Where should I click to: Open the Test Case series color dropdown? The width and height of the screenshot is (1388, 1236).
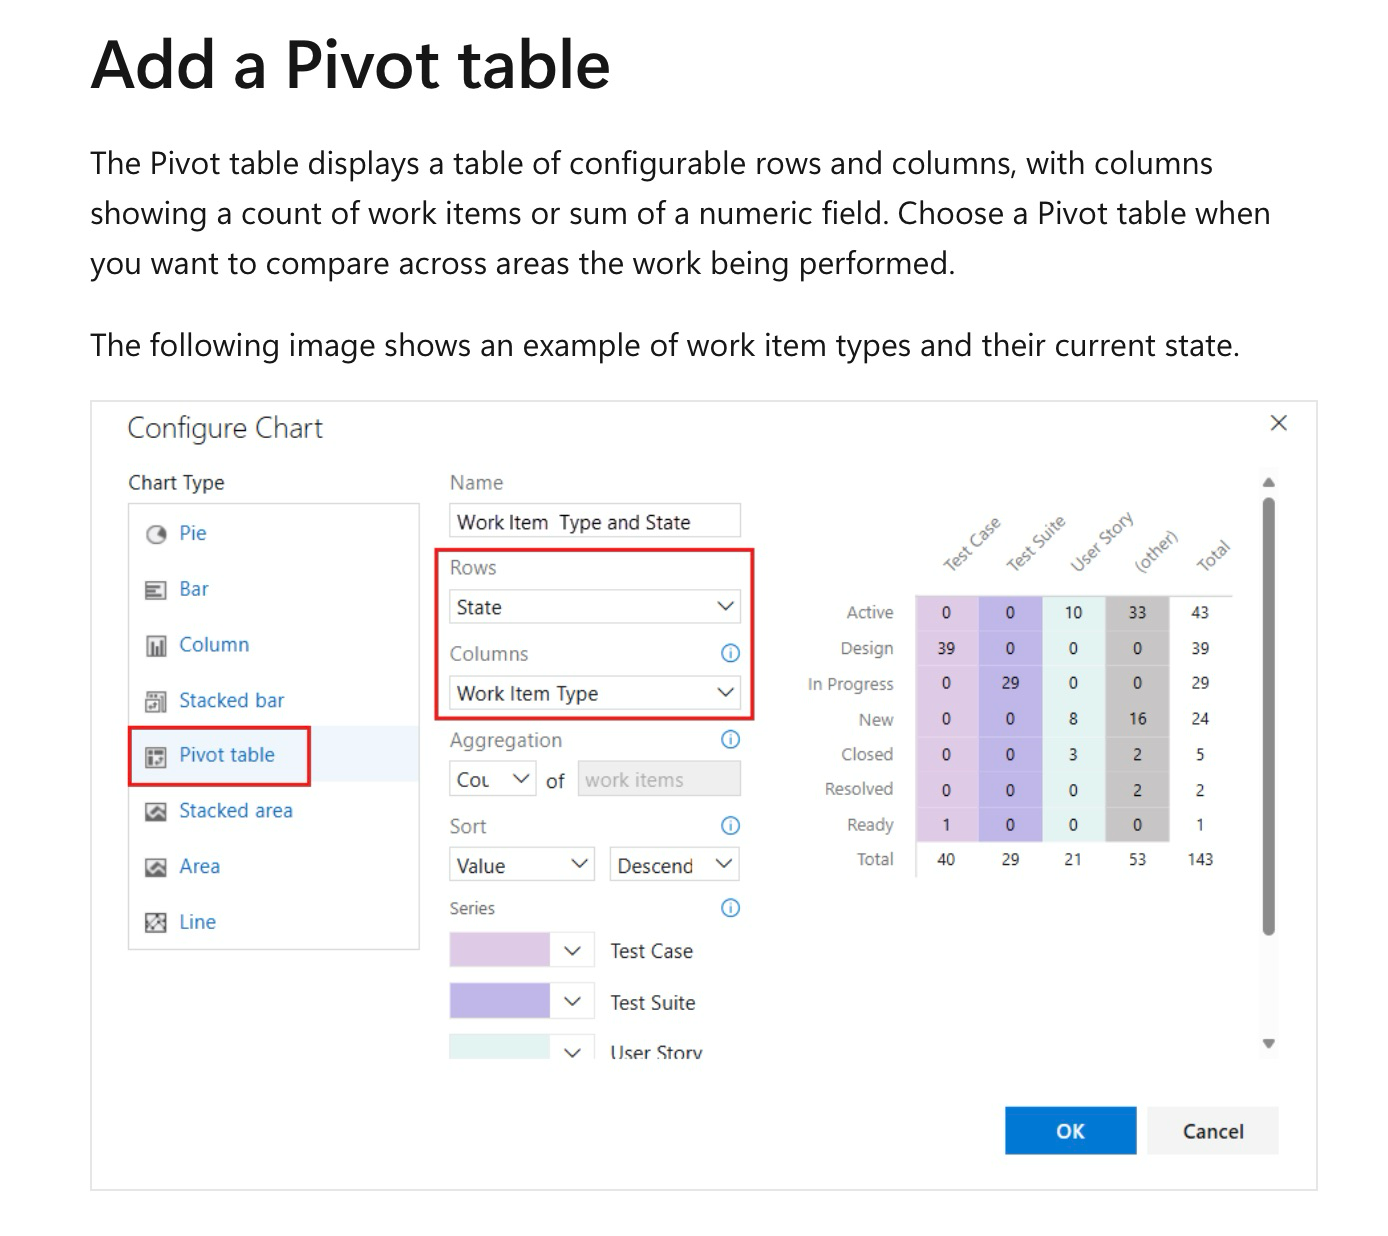(572, 950)
